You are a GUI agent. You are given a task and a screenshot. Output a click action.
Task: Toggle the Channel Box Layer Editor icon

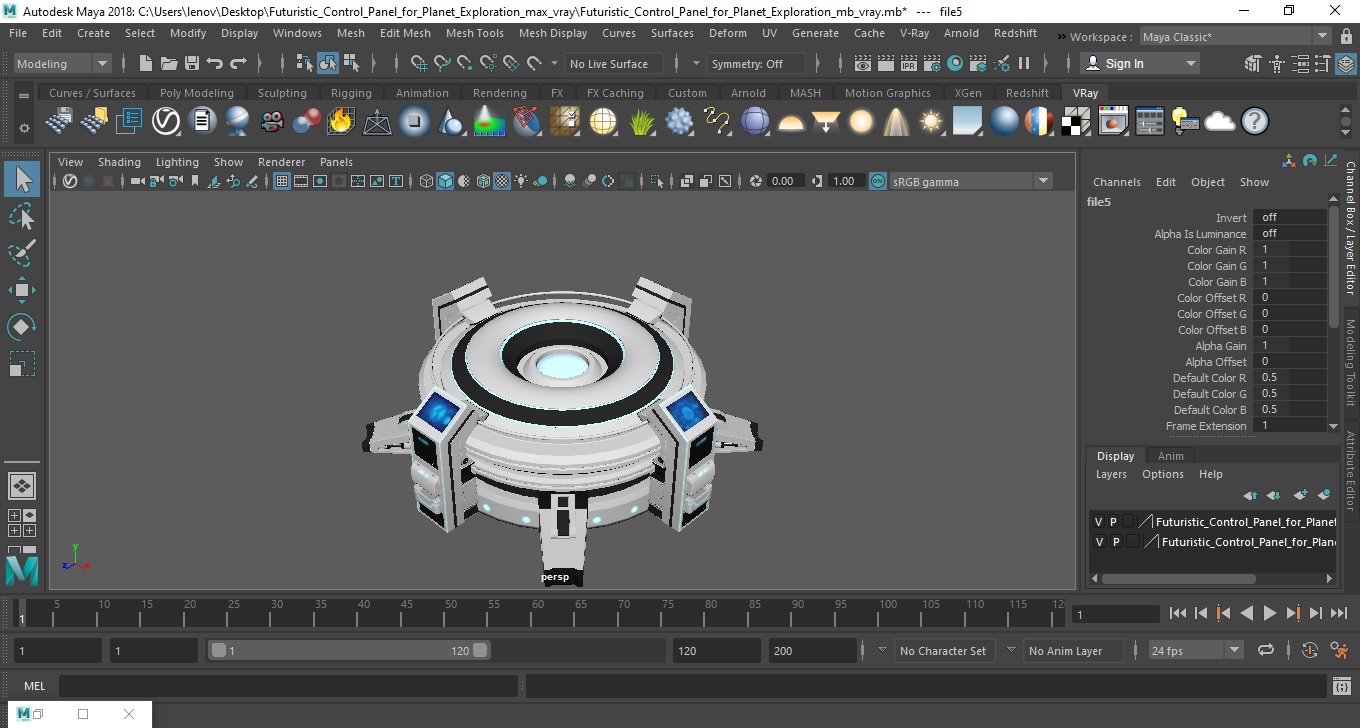(1346, 63)
